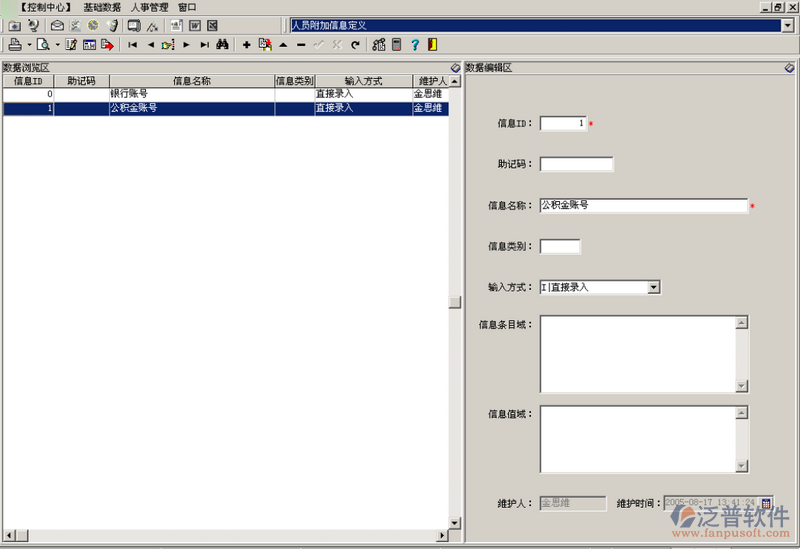Open the dropdown arrow beside print preview
The width and height of the screenshot is (800, 549).
[58, 45]
